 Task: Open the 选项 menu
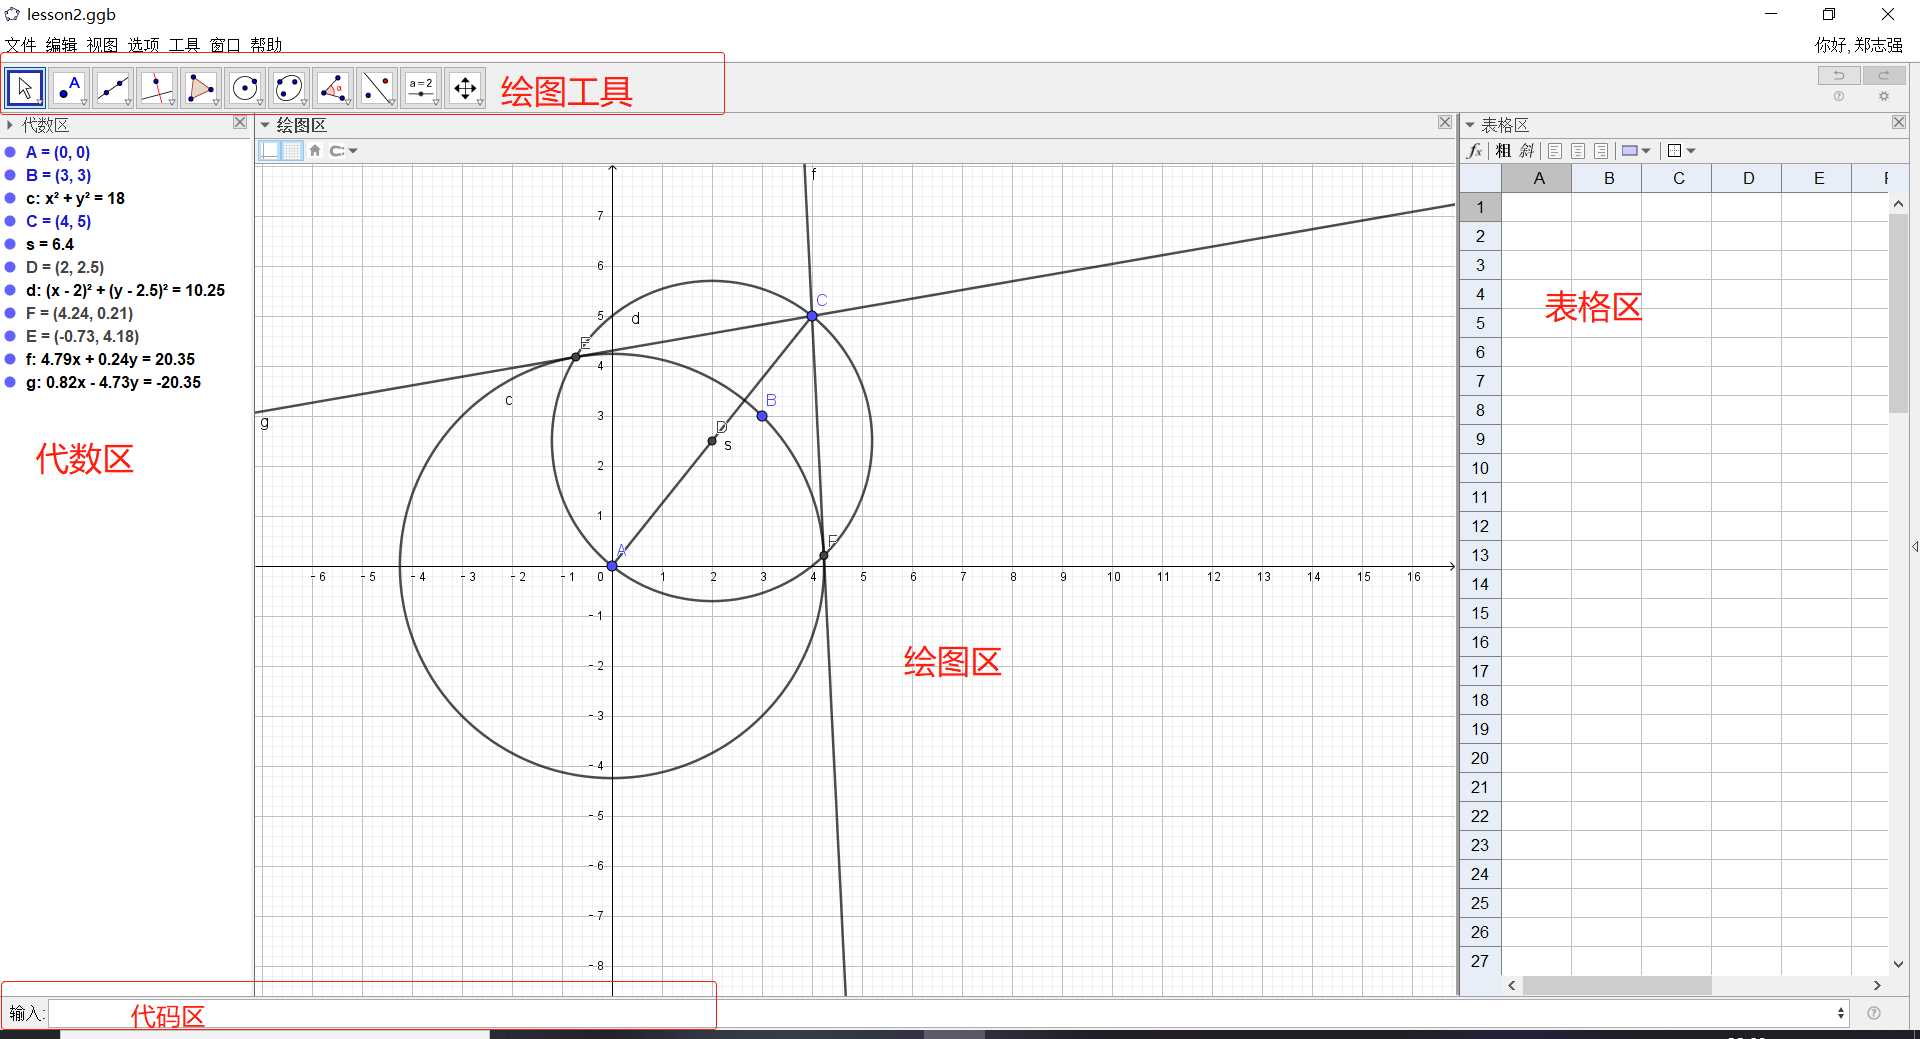[143, 45]
